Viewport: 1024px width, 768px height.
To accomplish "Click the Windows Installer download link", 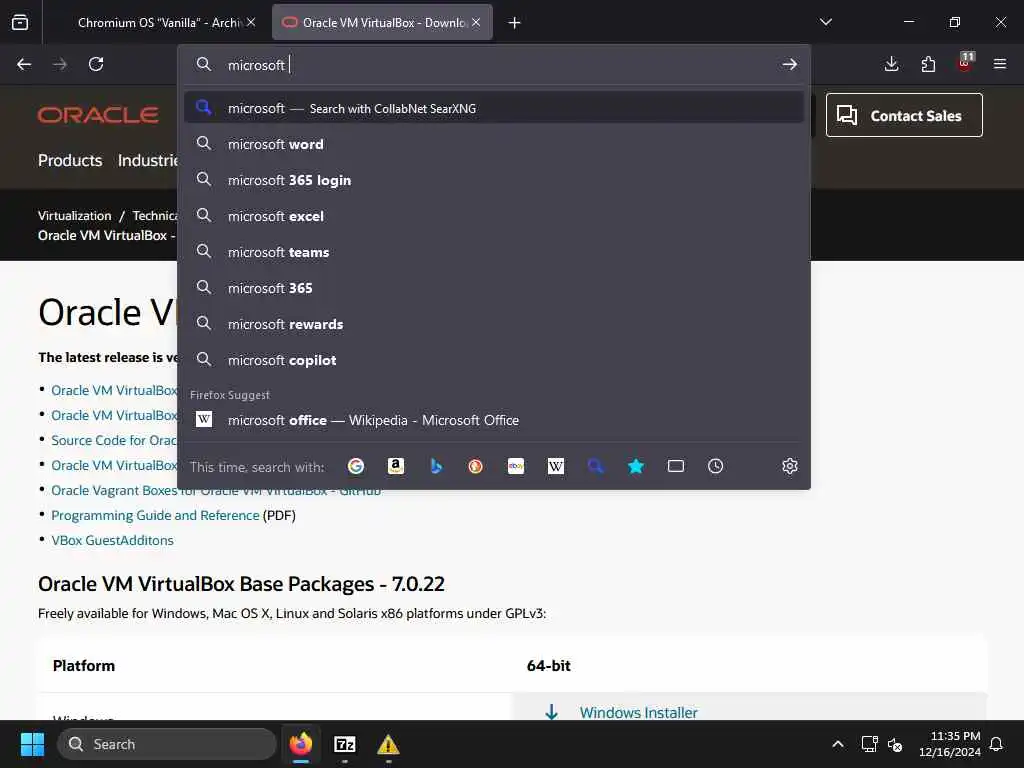I will 638,712.
